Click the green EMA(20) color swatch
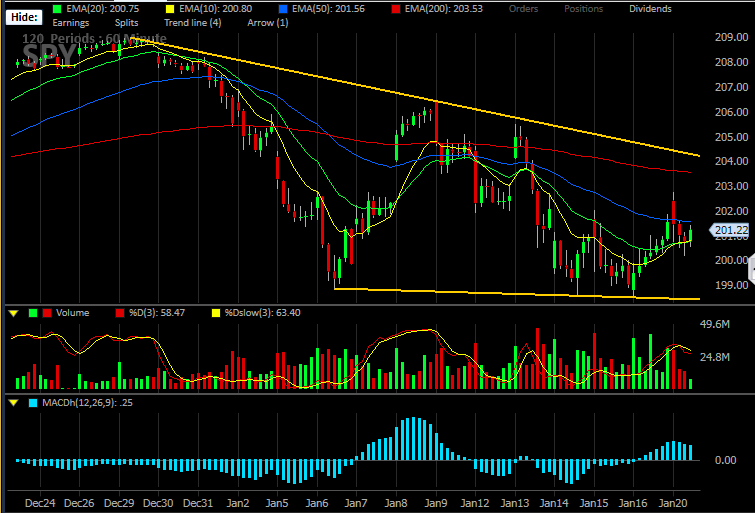755x513 pixels. tap(57, 9)
